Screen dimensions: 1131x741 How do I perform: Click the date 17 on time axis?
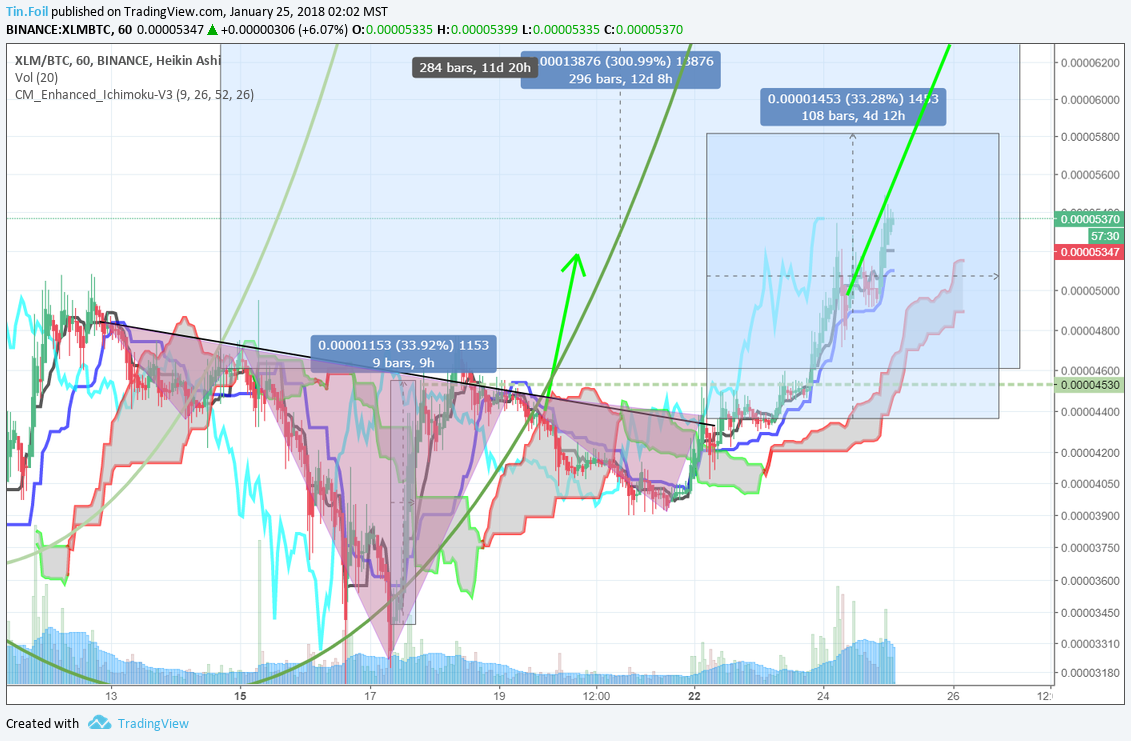[369, 696]
